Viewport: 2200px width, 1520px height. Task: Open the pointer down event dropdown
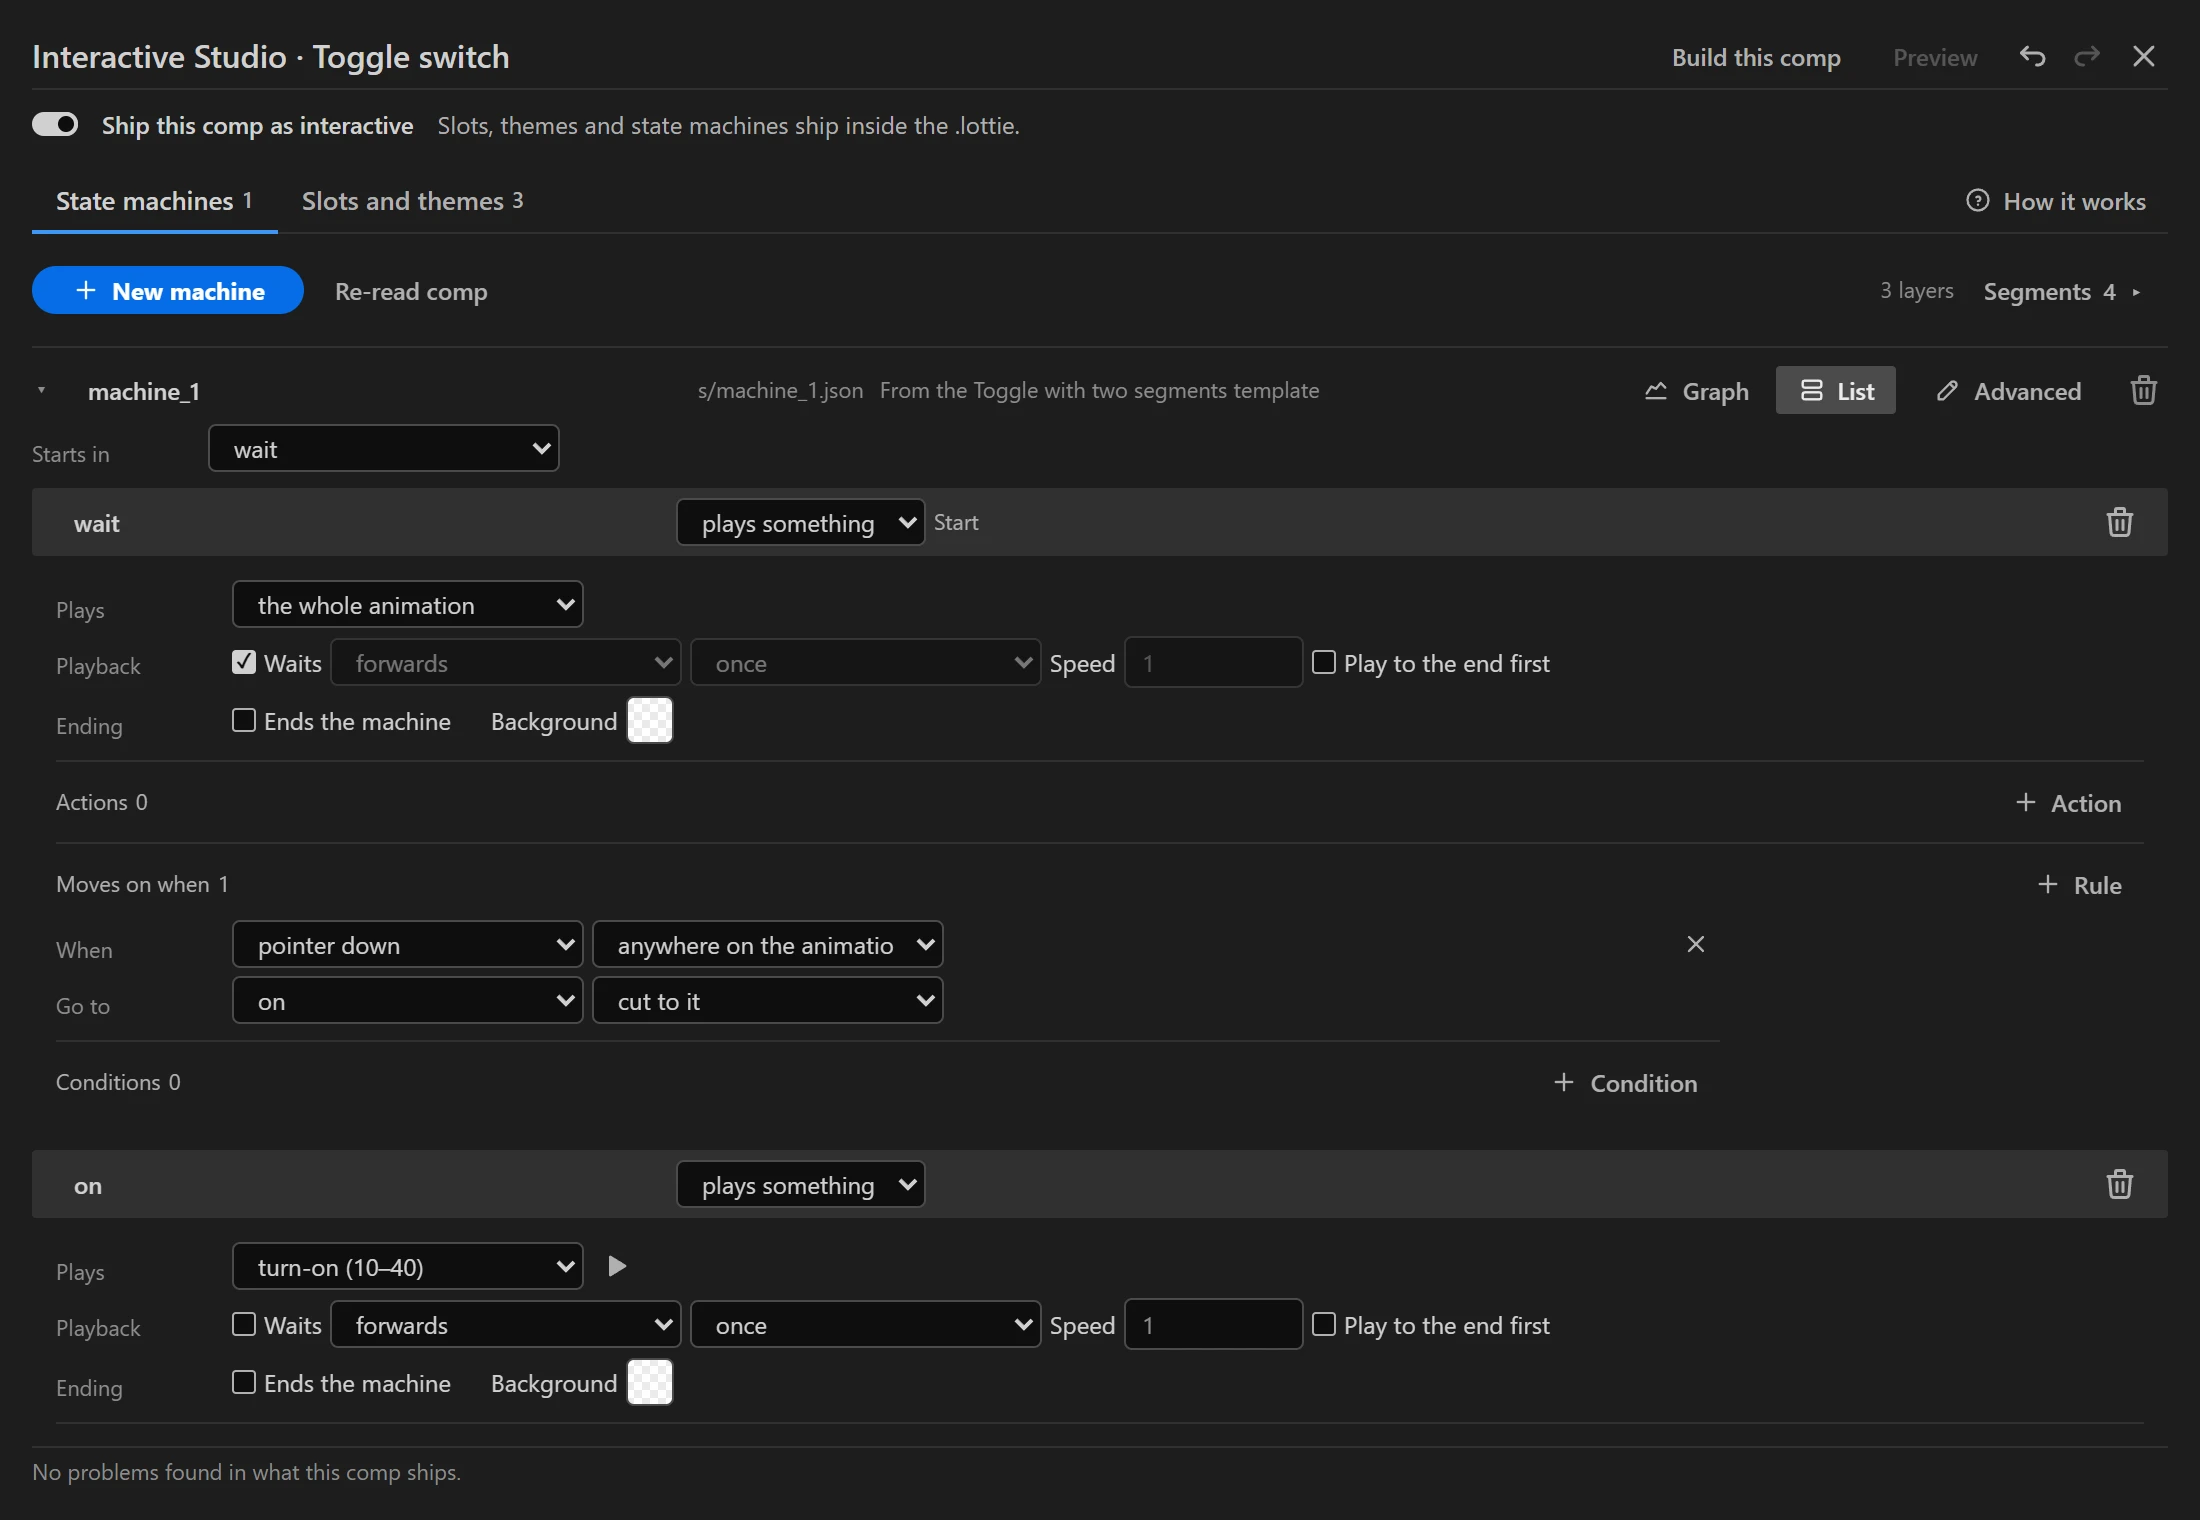coord(408,944)
